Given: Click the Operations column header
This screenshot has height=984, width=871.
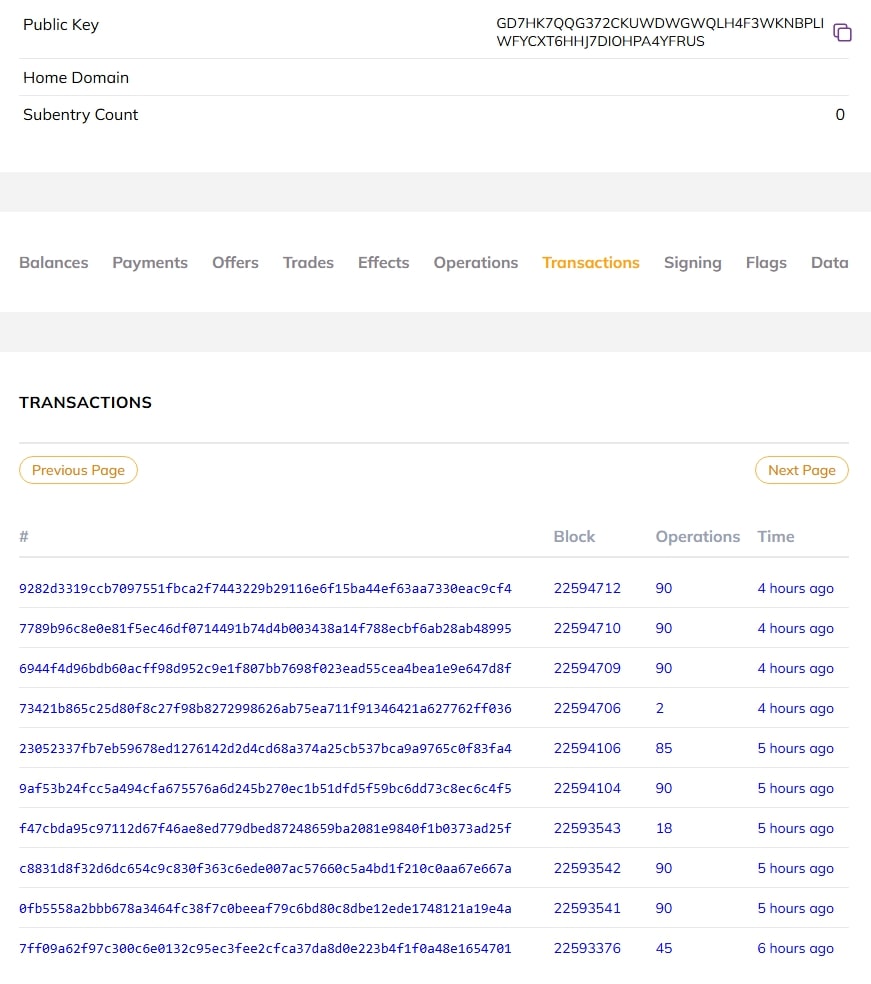Looking at the screenshot, I should tap(698, 537).
